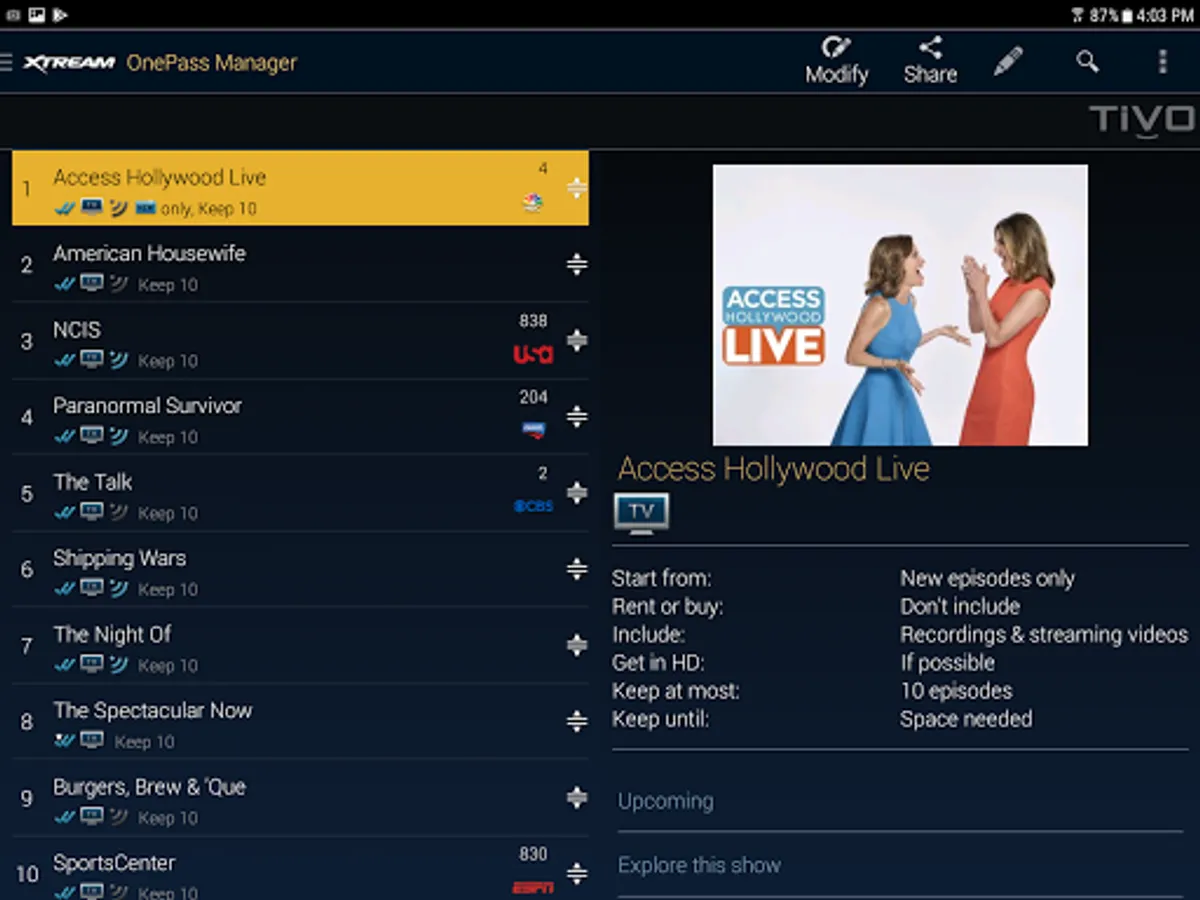The width and height of the screenshot is (1200, 900).
Task: Tap the 'New episodes only' value
Action: pos(987,578)
